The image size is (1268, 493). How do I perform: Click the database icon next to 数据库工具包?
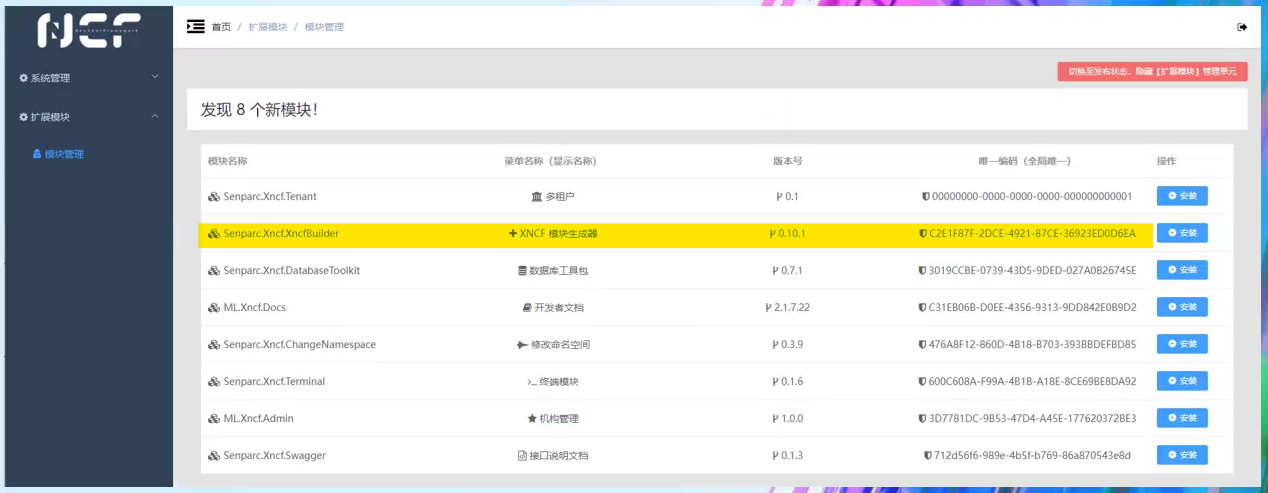522,271
